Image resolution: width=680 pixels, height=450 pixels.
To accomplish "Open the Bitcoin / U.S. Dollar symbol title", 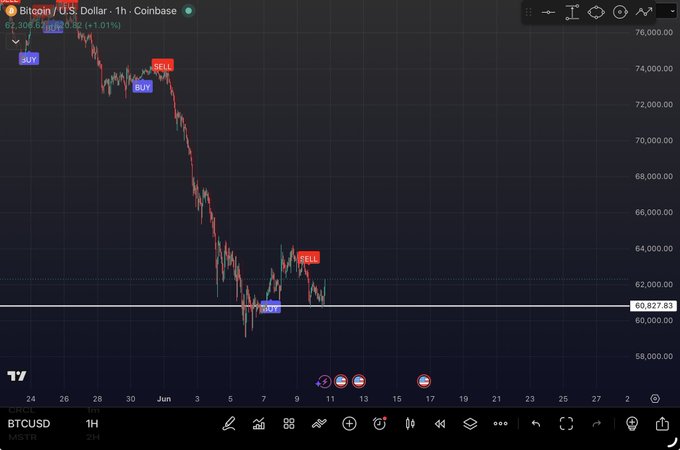I will 98,11.
